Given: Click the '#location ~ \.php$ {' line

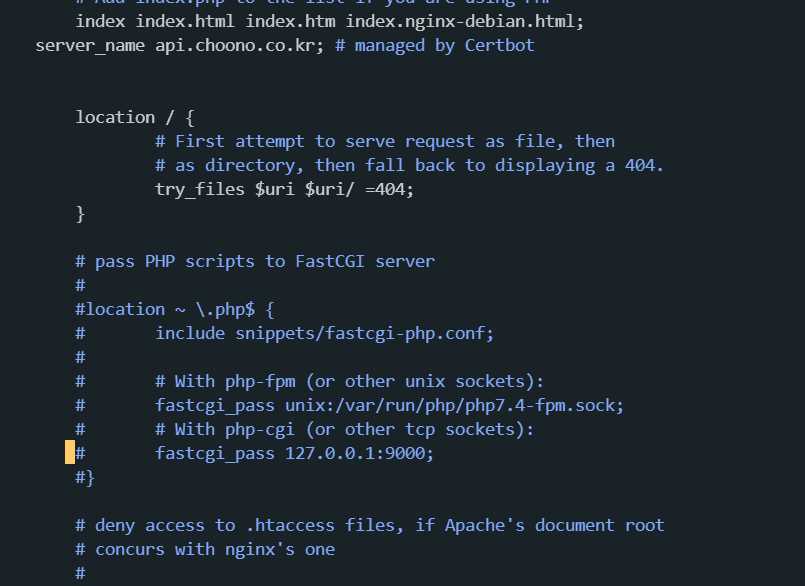Looking at the screenshot, I should coord(175,310).
